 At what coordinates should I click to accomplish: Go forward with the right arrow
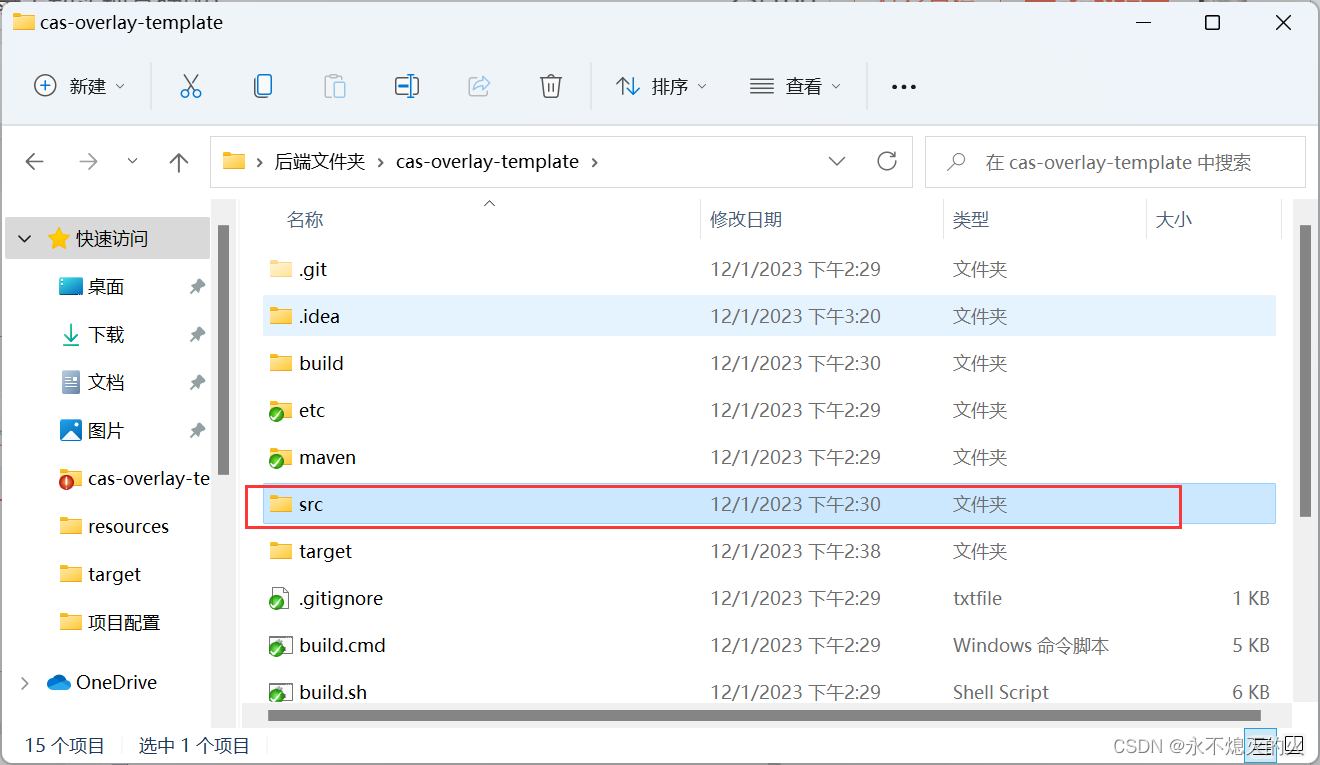point(88,162)
